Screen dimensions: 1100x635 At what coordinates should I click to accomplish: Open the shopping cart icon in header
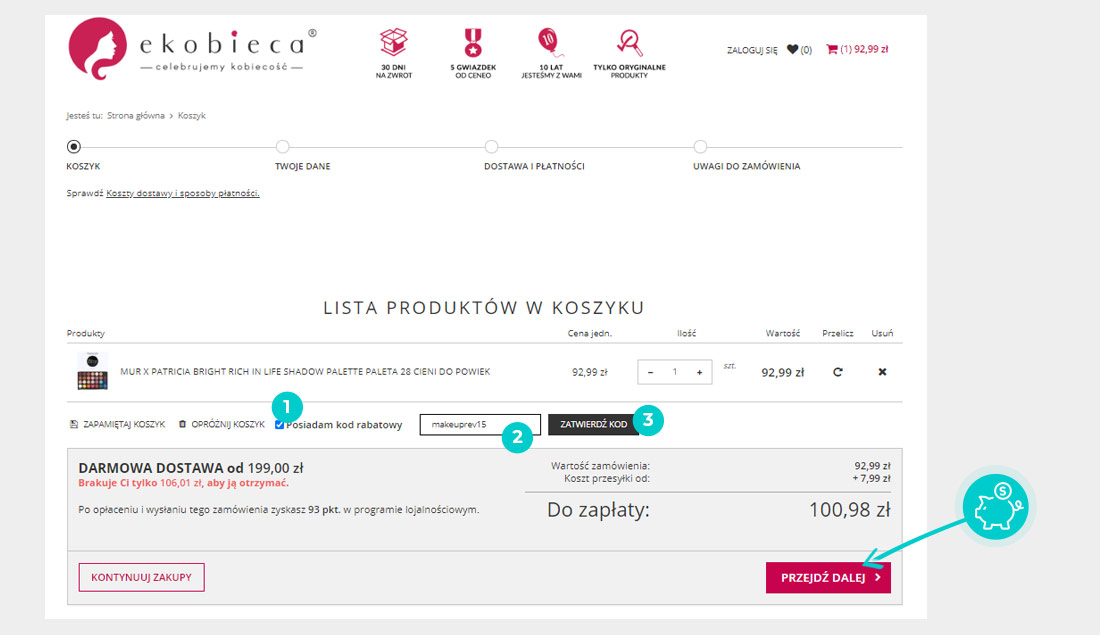click(832, 49)
